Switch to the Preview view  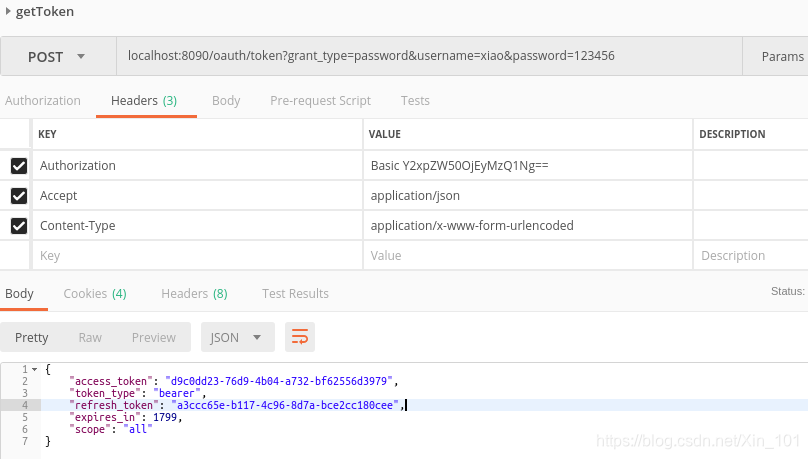pyautogui.click(x=154, y=337)
